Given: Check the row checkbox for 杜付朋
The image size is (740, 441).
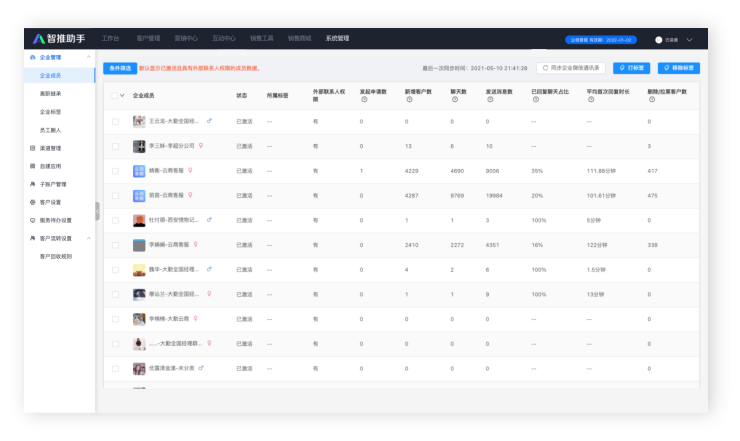Looking at the screenshot, I should click(x=115, y=220).
